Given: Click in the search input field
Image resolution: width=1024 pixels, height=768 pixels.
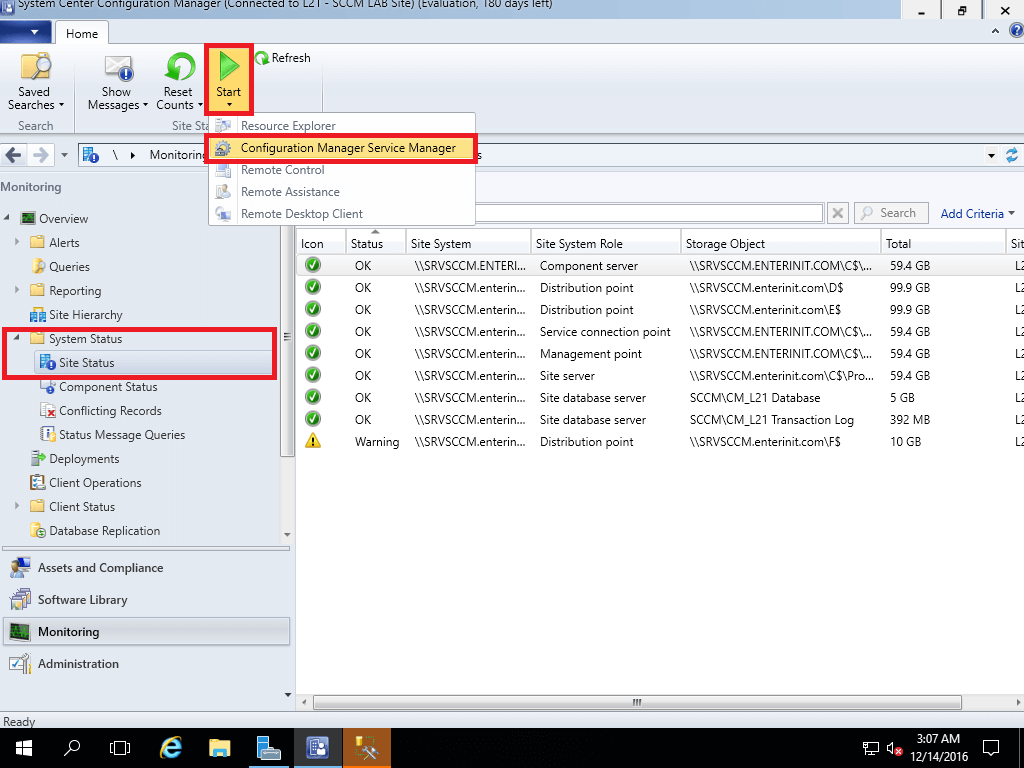Looking at the screenshot, I should 648,213.
